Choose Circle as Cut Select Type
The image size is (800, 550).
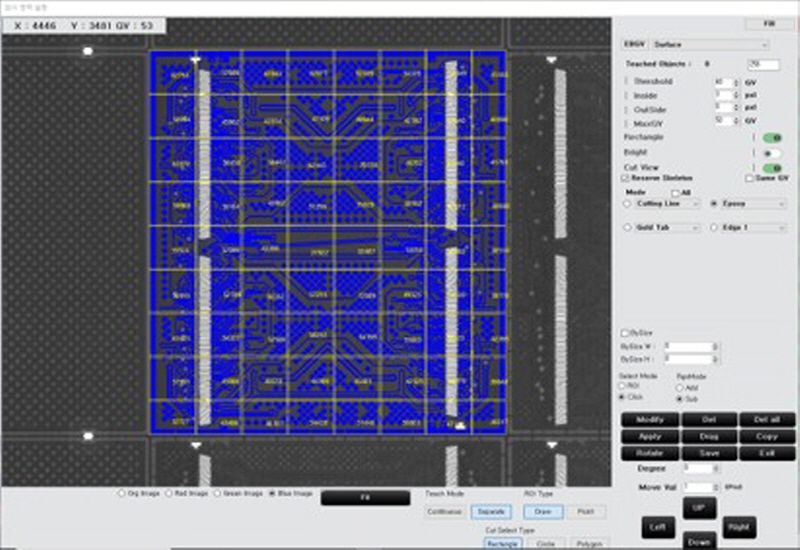click(x=546, y=543)
